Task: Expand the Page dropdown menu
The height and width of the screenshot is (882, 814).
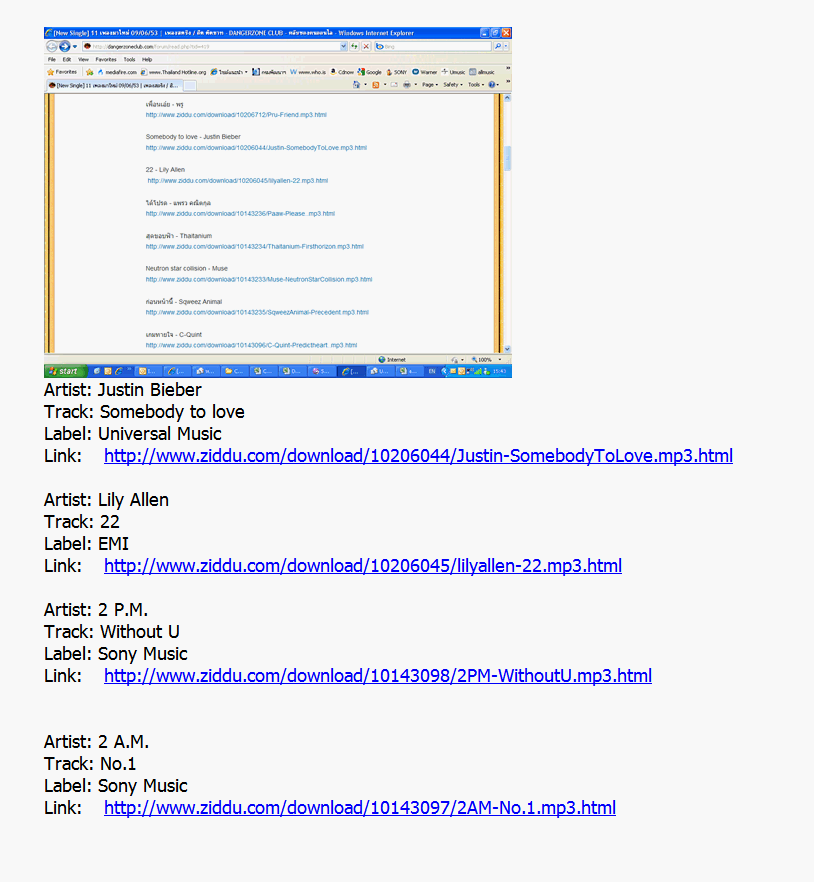Action: point(430,85)
